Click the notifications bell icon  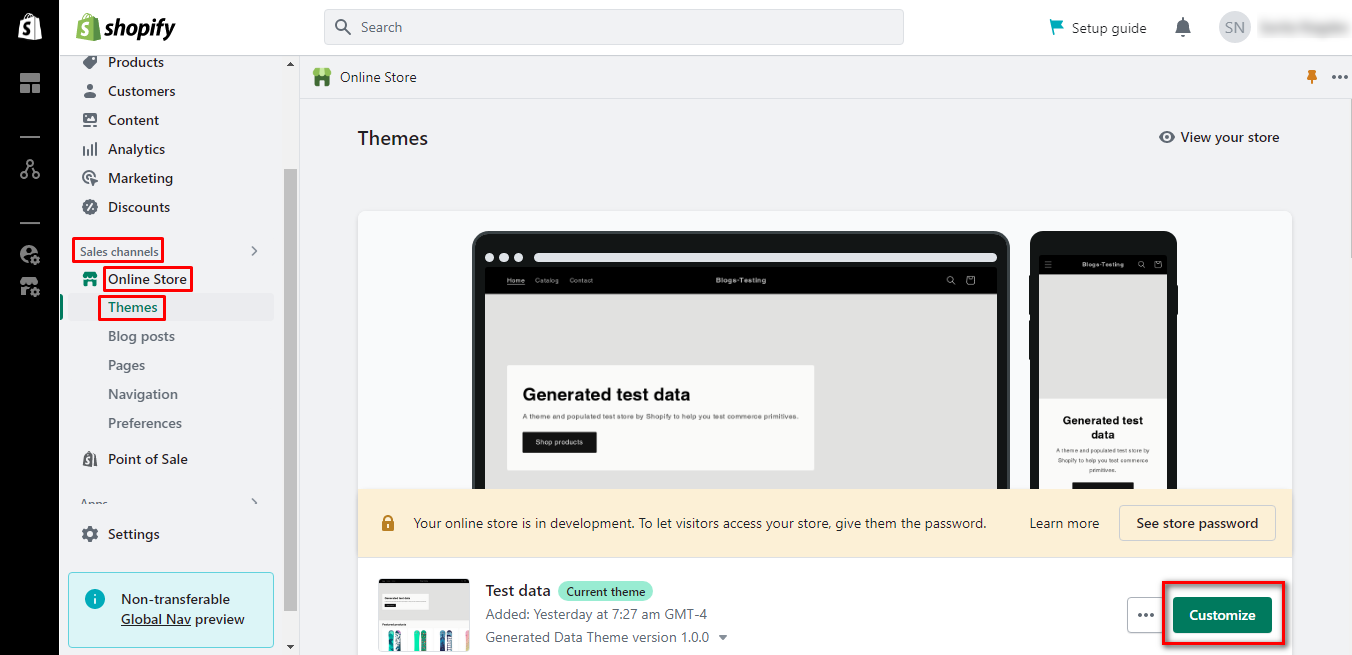tap(1183, 27)
